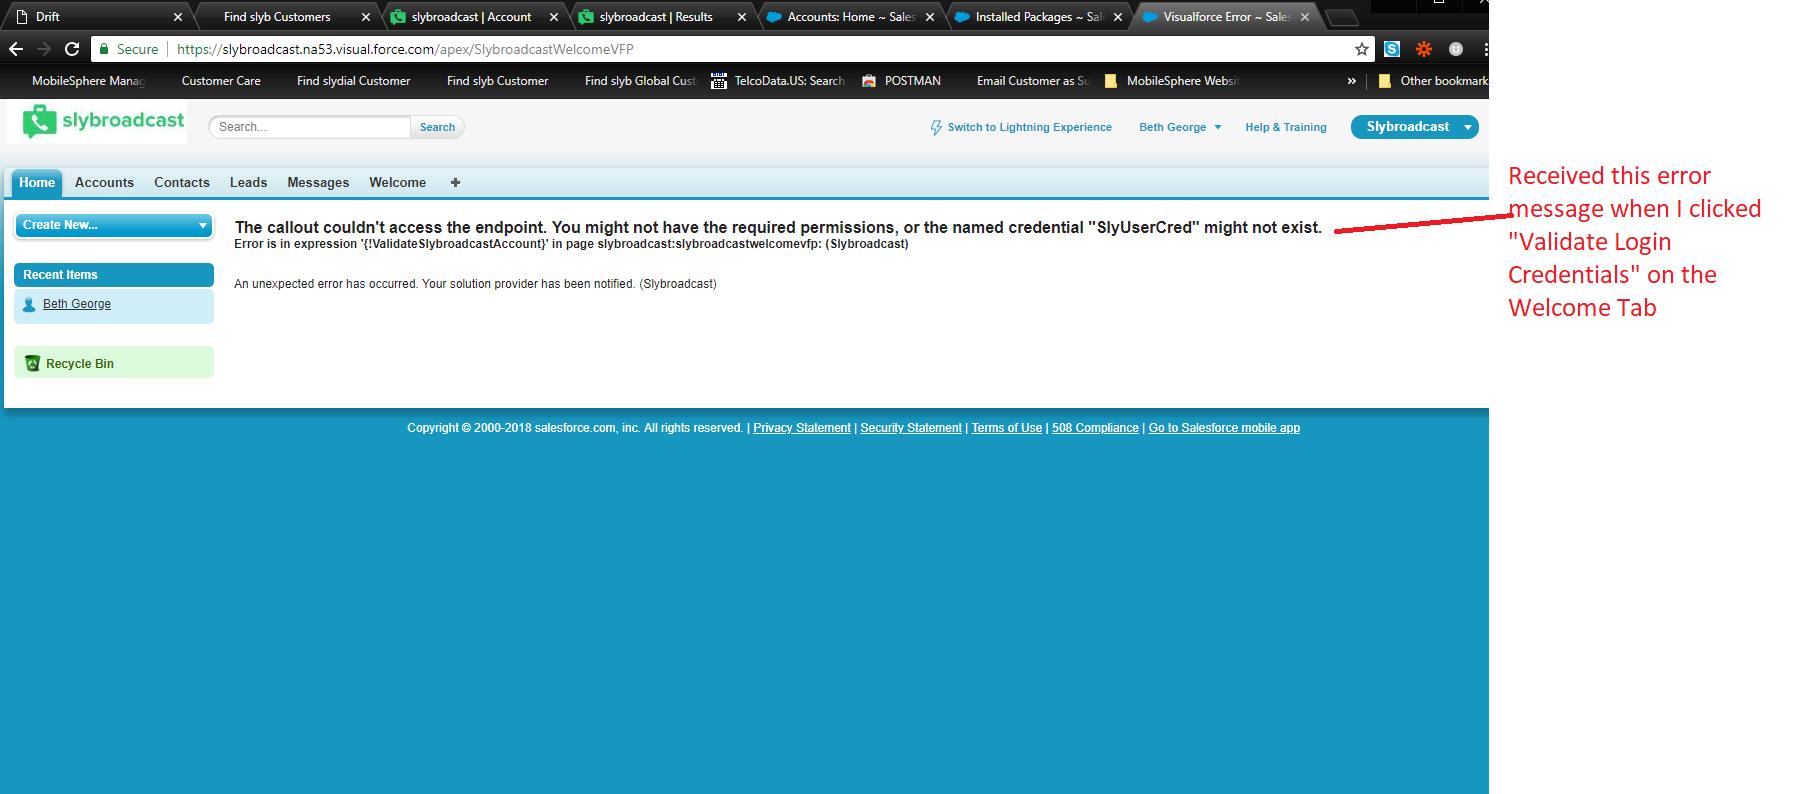Viewport: 1809px width, 794px height.
Task: Bookmark page with star icon
Action: click(1361, 49)
